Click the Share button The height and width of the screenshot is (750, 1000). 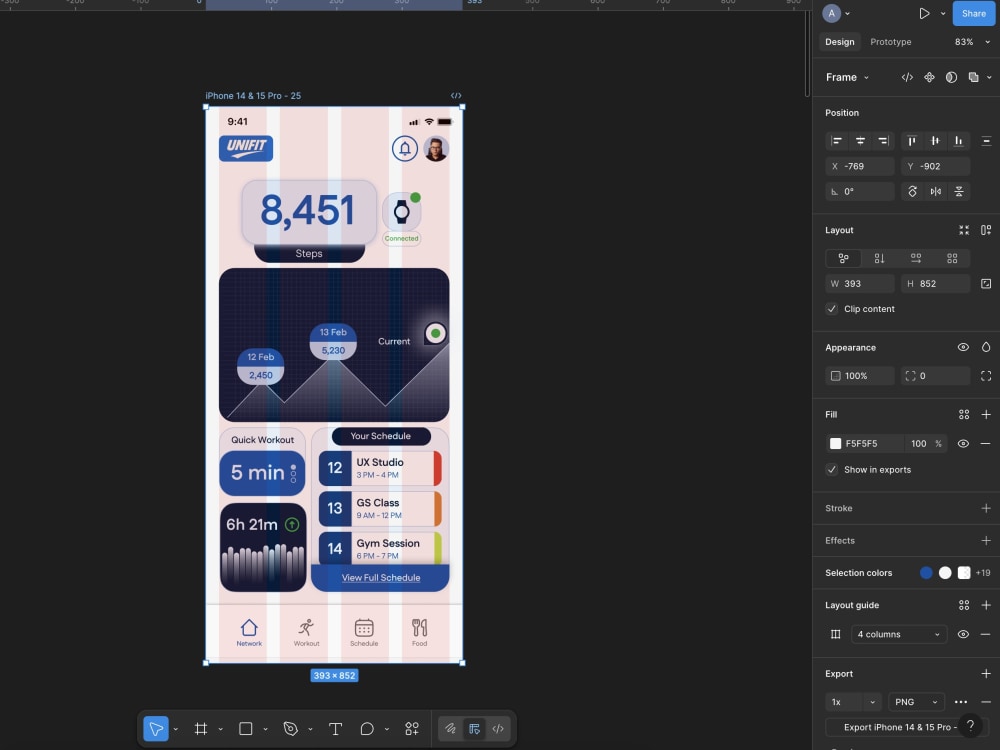pyautogui.click(x=973, y=13)
